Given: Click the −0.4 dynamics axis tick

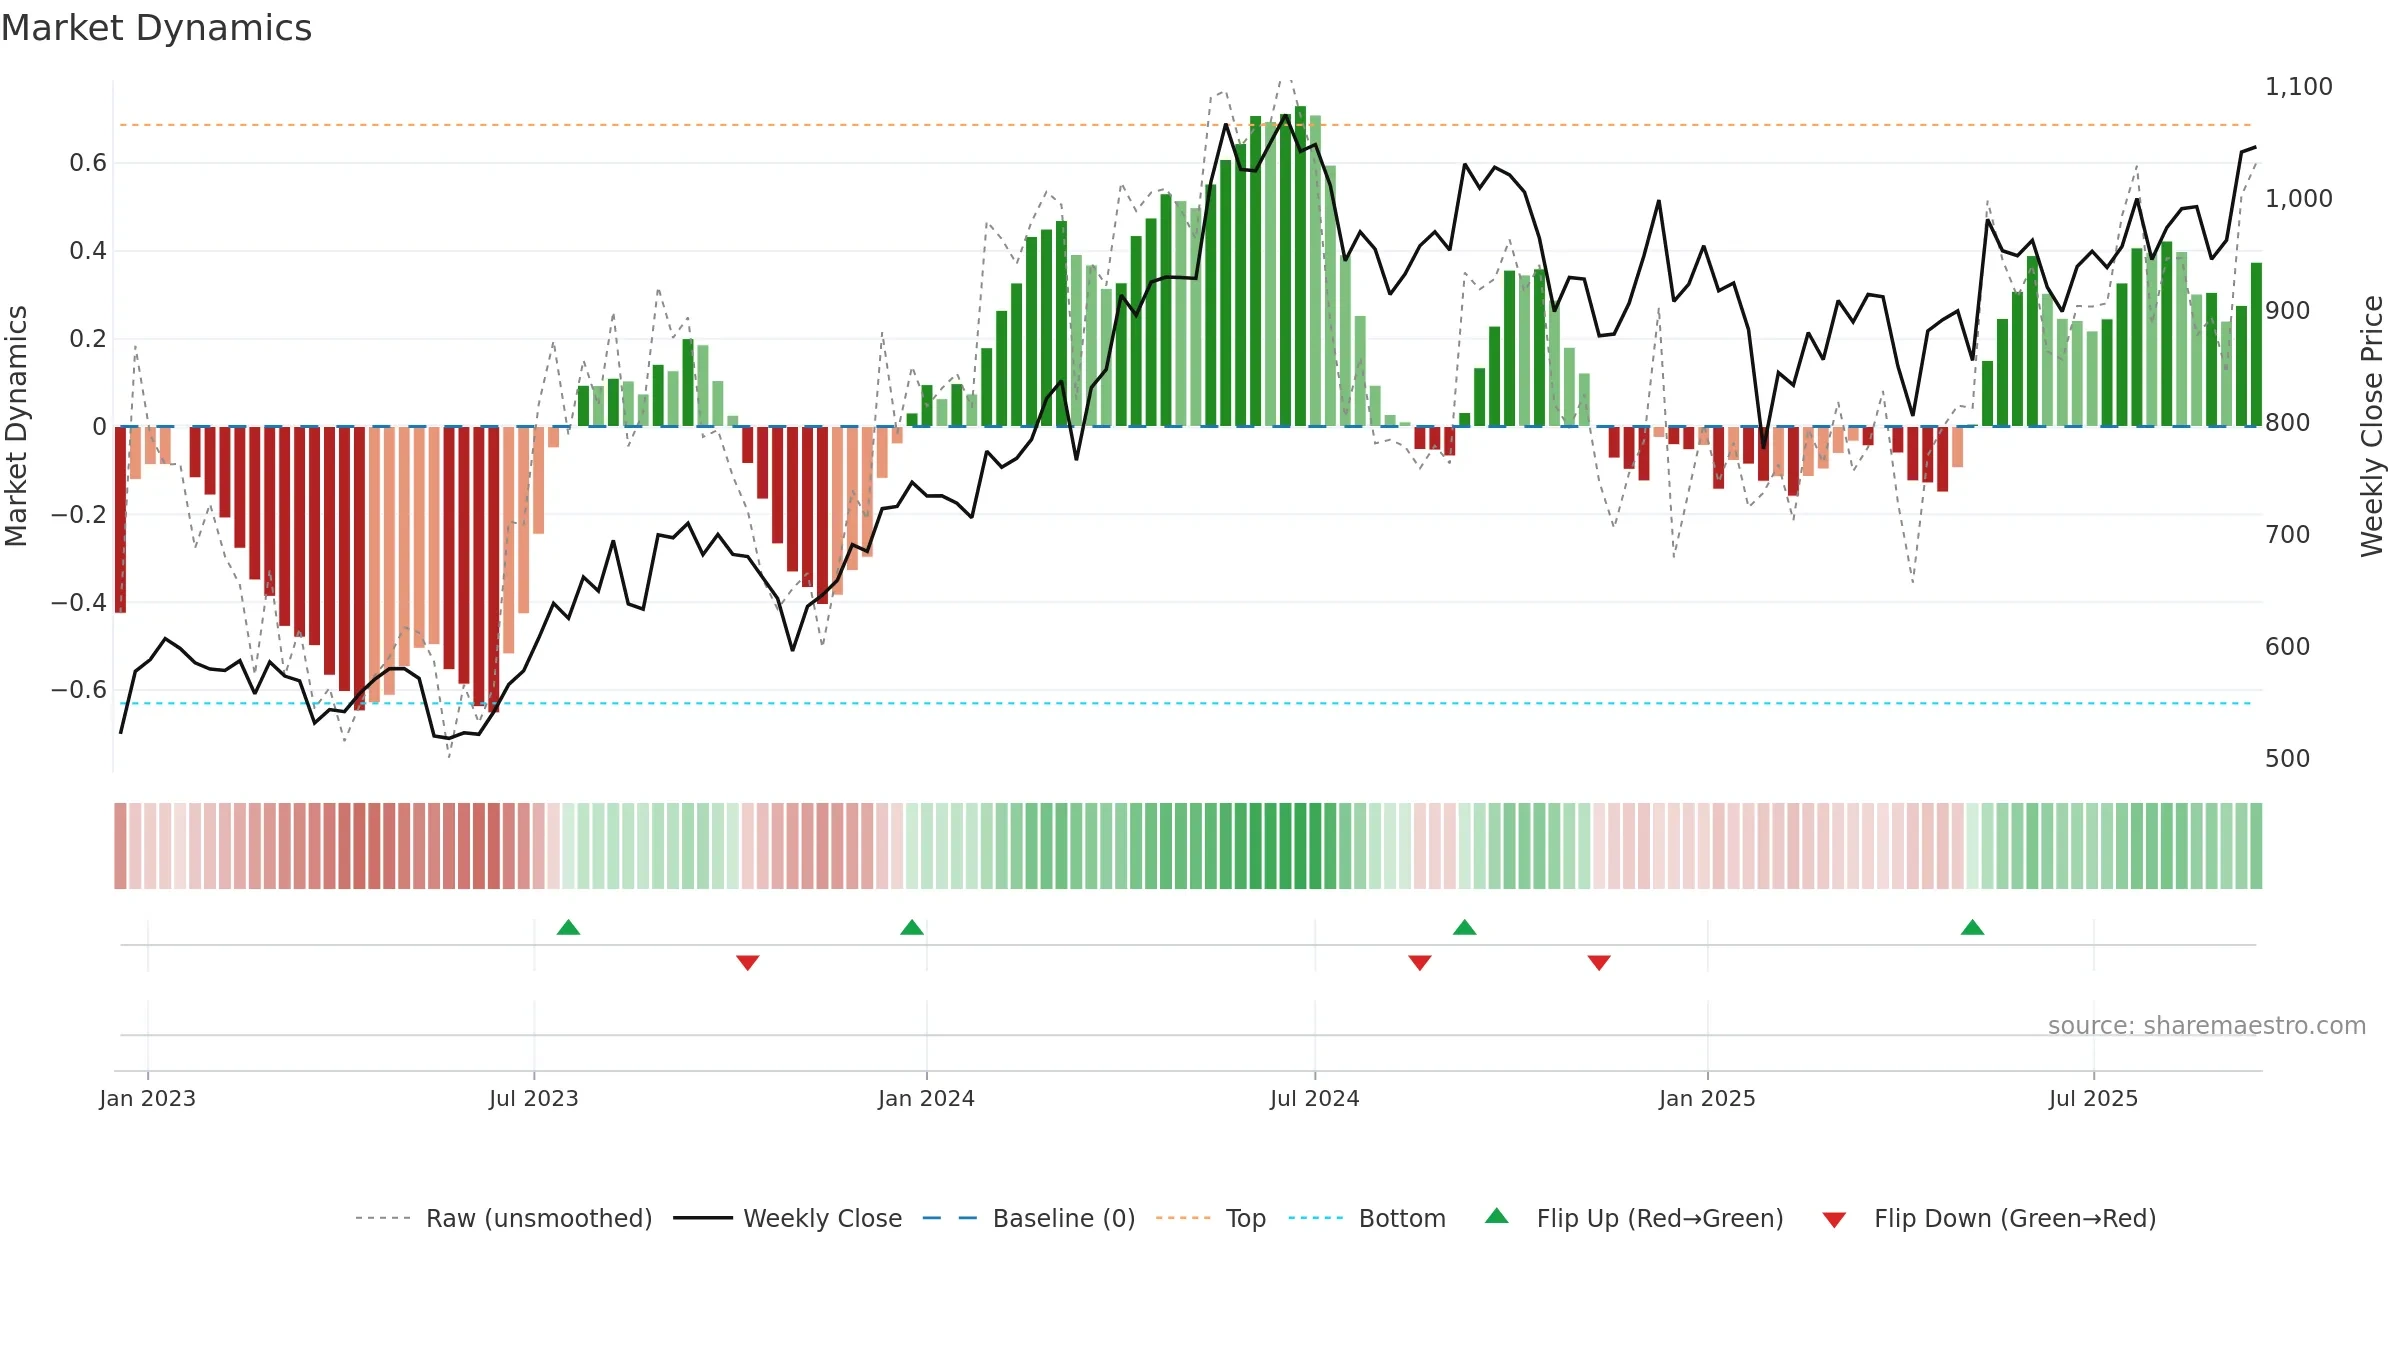Looking at the screenshot, I should coord(79,603).
